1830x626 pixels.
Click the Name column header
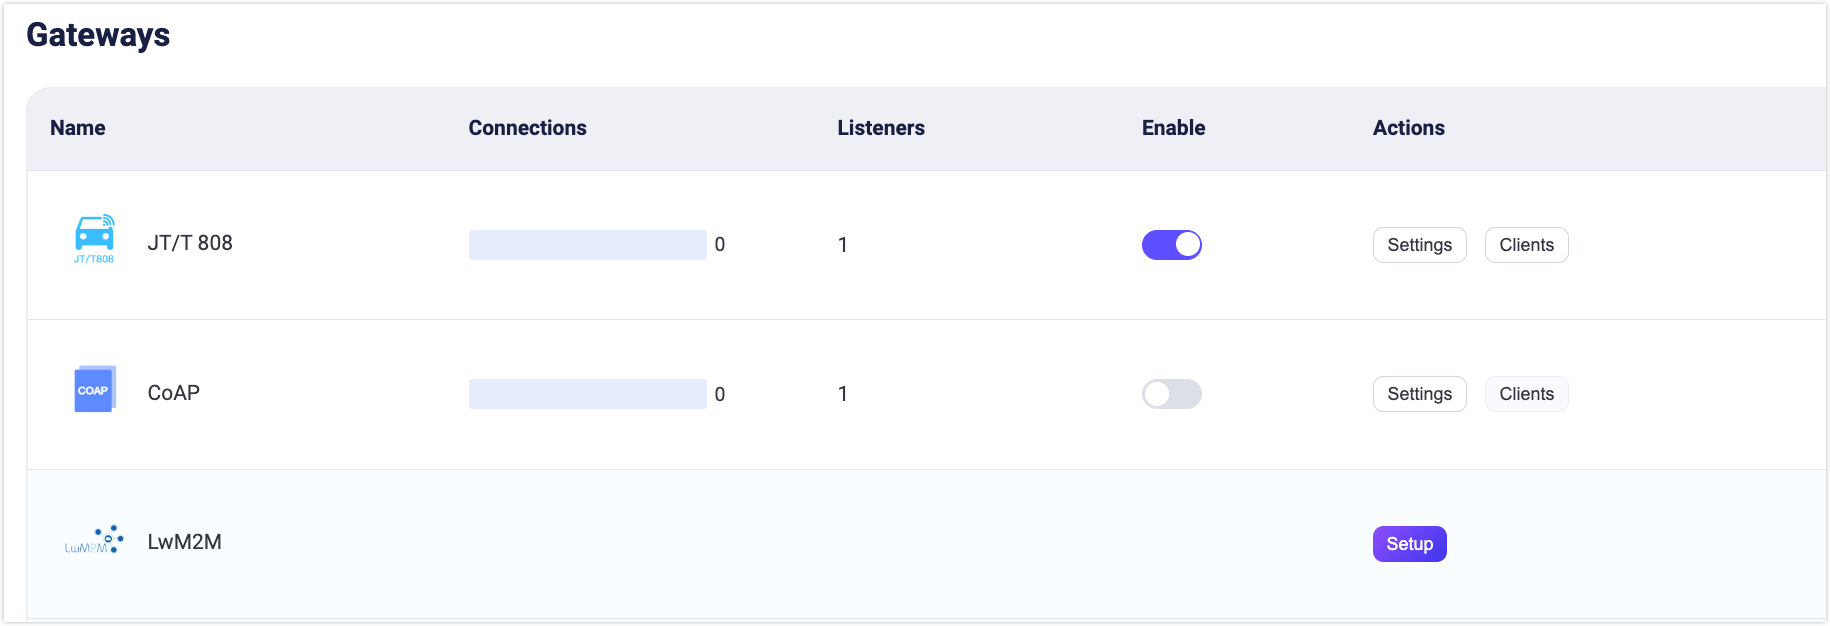pyautogui.click(x=78, y=128)
